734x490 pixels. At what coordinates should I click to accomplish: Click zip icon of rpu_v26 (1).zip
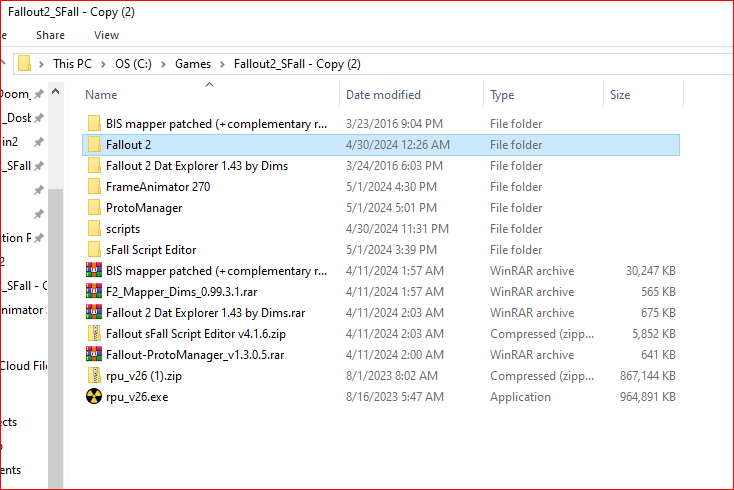[x=94, y=376]
